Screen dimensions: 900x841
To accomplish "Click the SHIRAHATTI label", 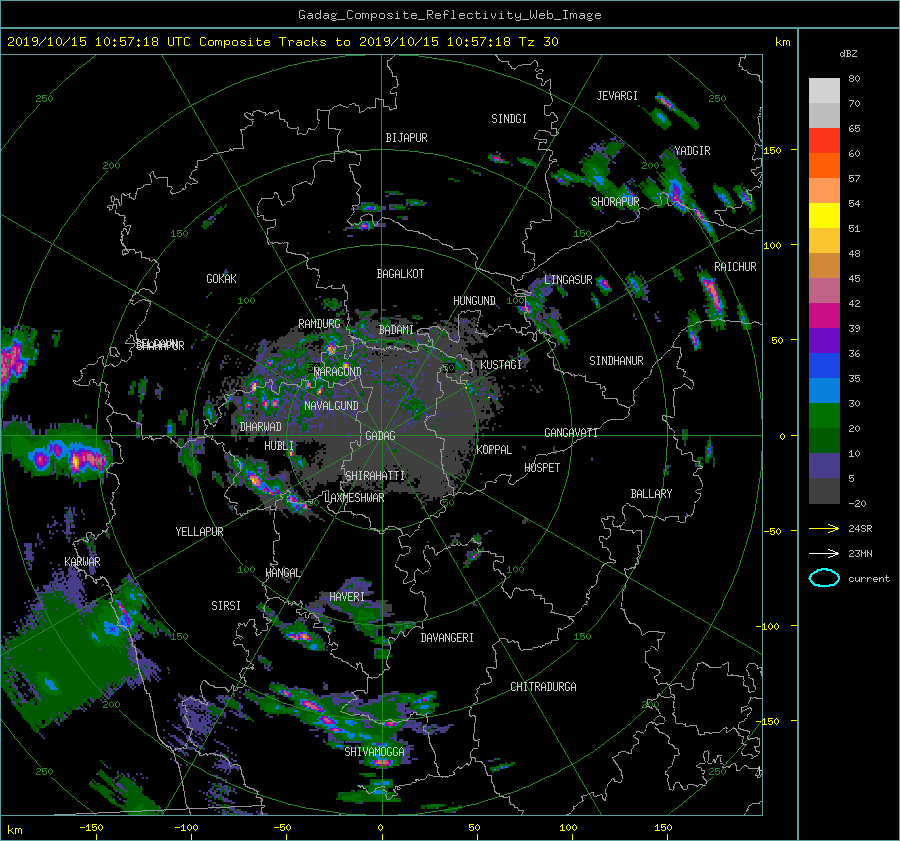I will [375, 476].
